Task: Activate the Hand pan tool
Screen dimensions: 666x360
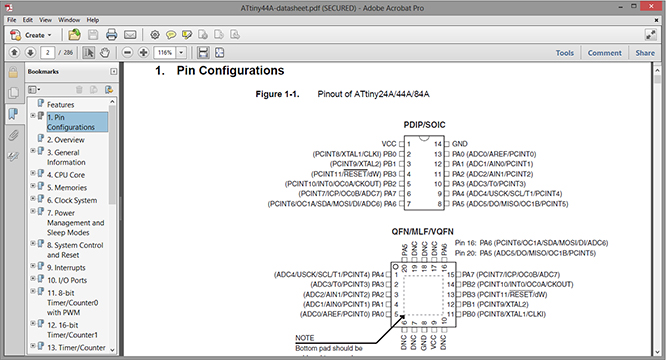Action: tap(104, 53)
